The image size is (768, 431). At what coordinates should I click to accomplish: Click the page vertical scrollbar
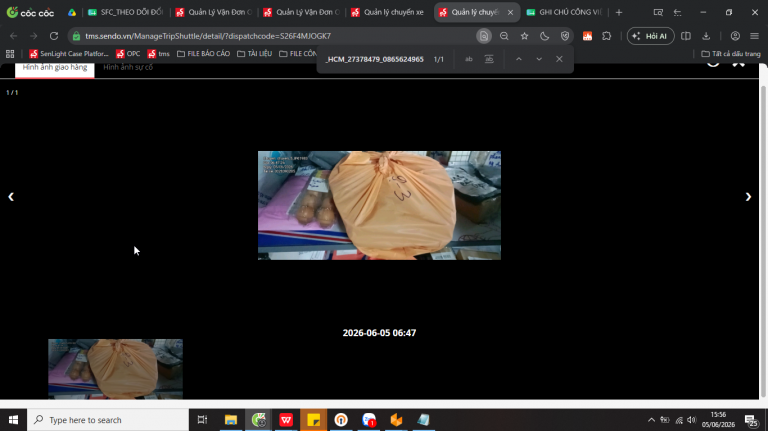(x=763, y=240)
